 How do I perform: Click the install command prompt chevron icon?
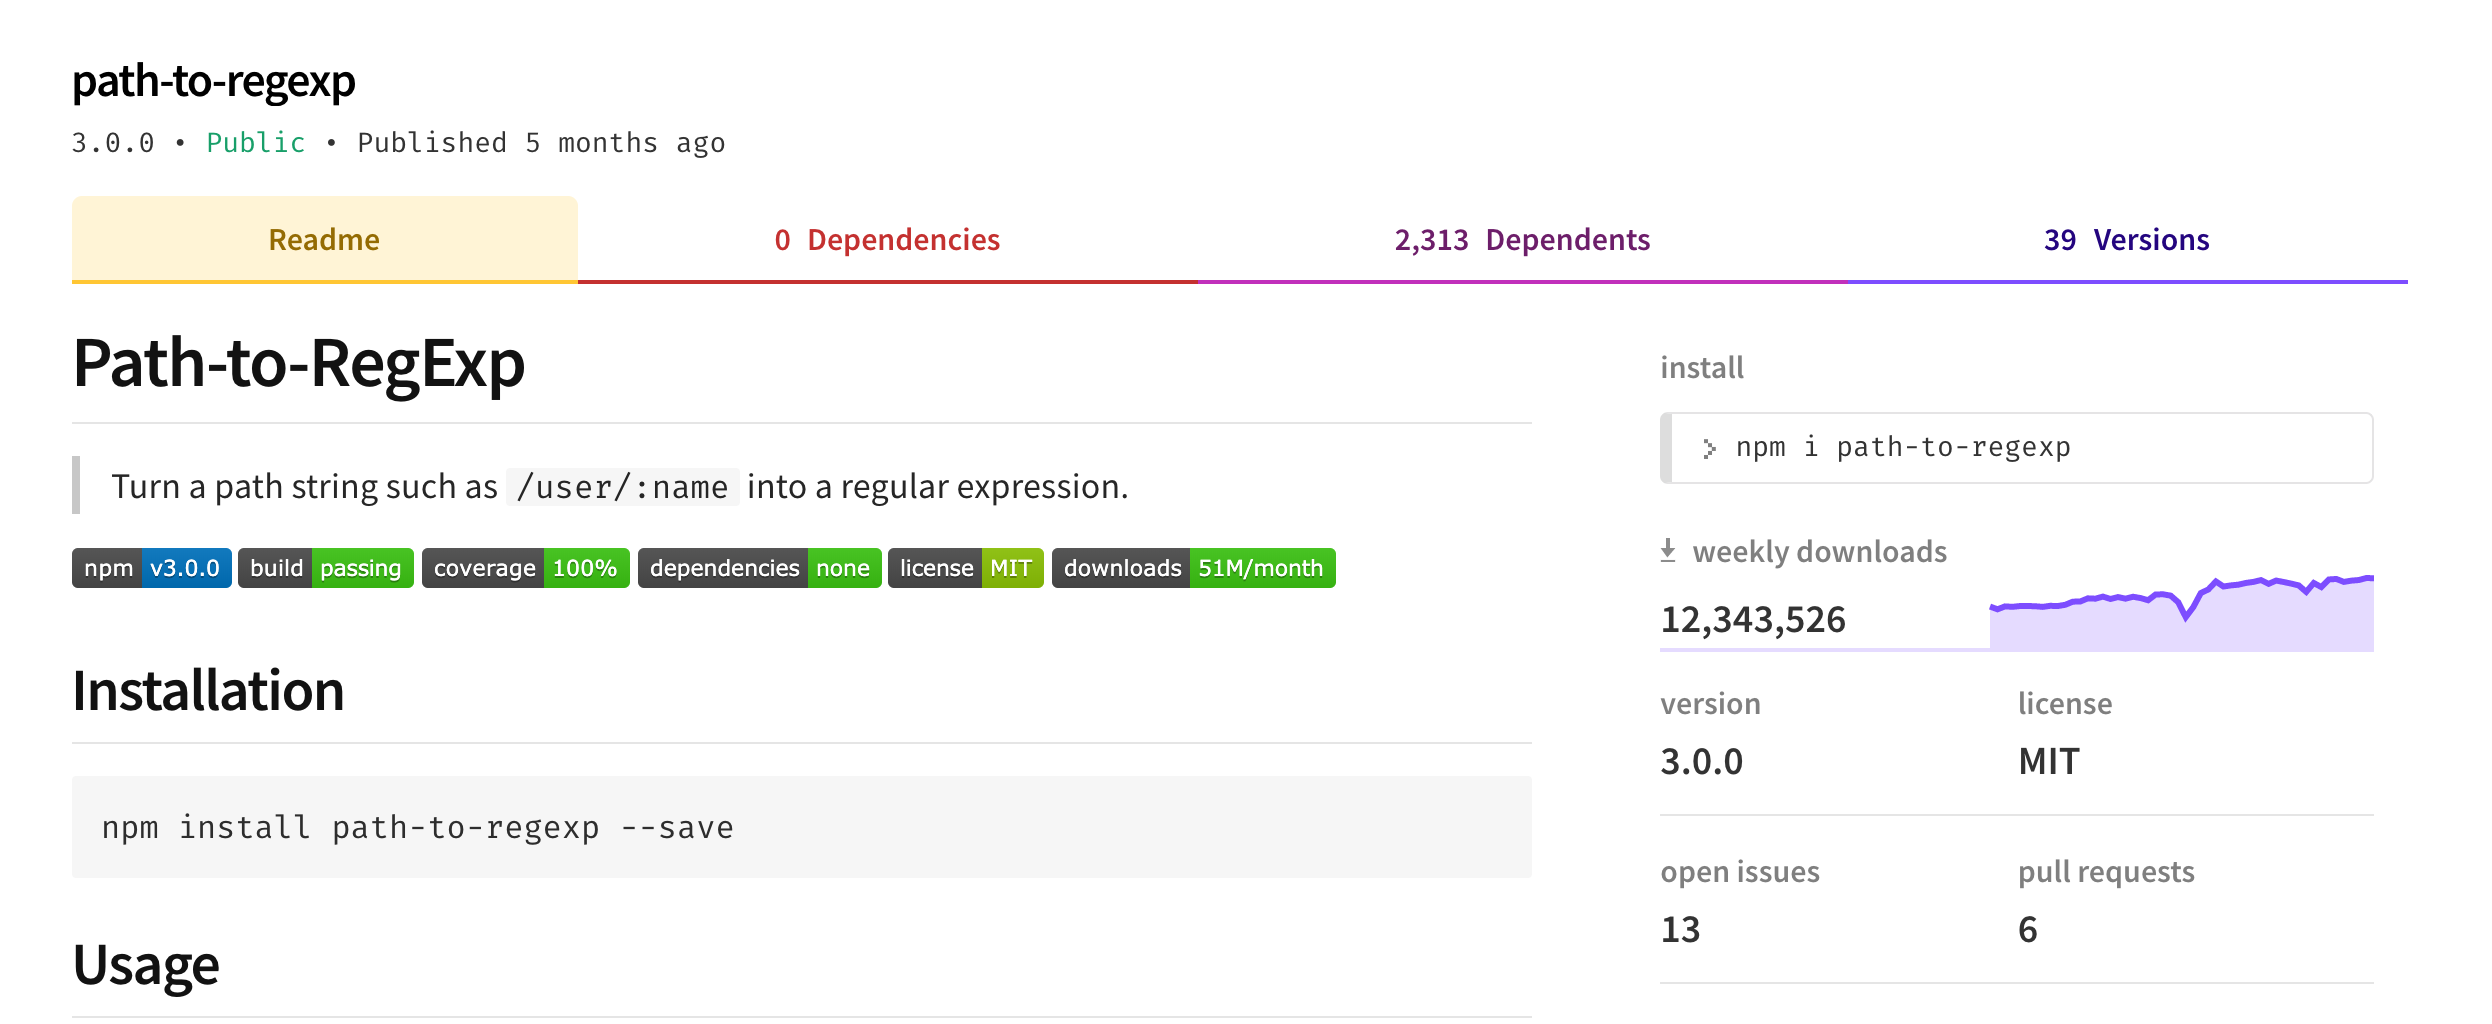coord(1709,448)
